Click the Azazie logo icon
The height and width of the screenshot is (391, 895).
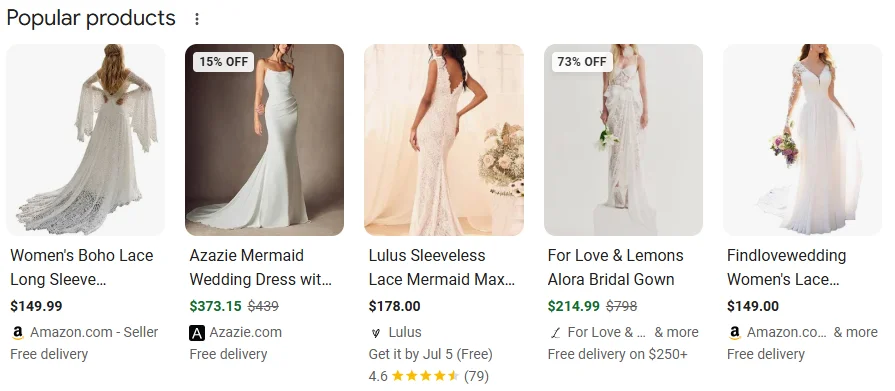[x=197, y=333]
